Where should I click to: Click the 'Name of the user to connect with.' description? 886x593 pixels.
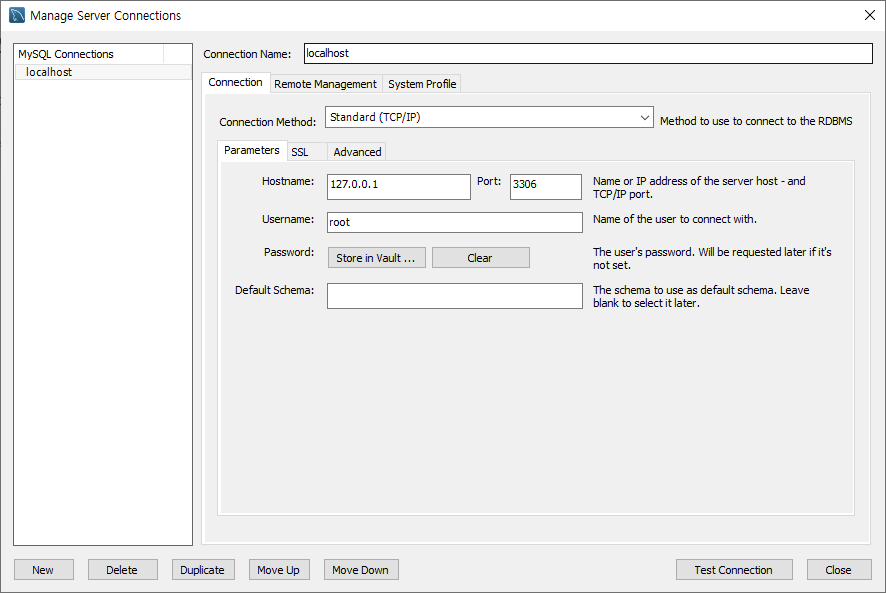675,219
